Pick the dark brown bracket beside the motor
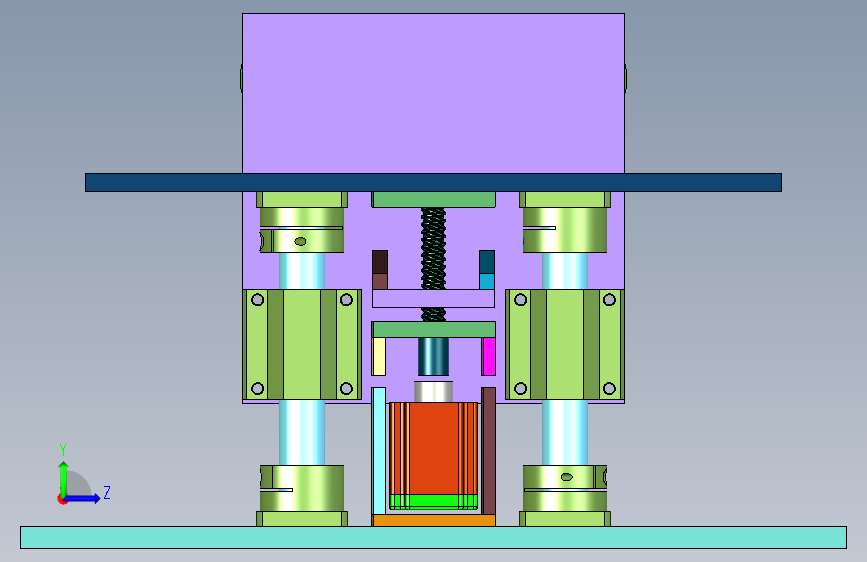Image resolution: width=867 pixels, height=562 pixels. point(488,451)
